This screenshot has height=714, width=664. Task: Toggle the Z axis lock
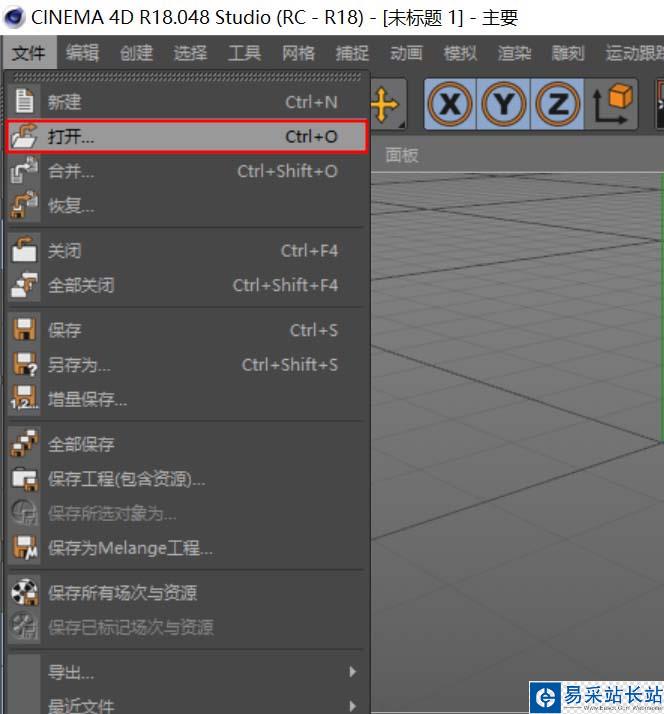(x=557, y=104)
